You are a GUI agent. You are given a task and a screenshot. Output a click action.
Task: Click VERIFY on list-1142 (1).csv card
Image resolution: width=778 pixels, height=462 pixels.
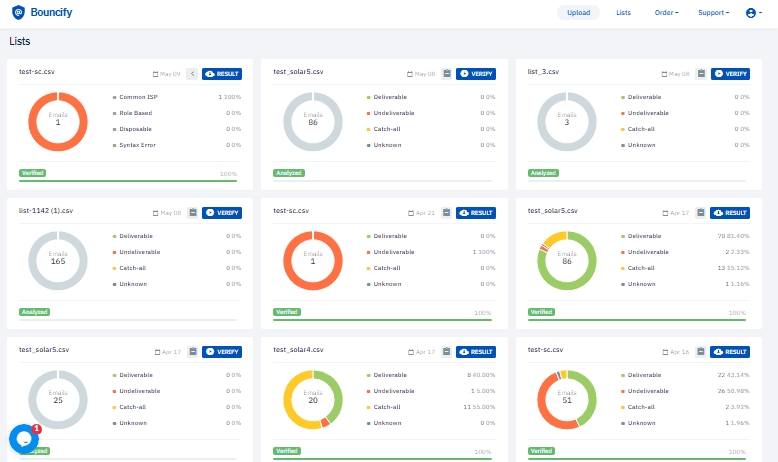[x=222, y=212]
